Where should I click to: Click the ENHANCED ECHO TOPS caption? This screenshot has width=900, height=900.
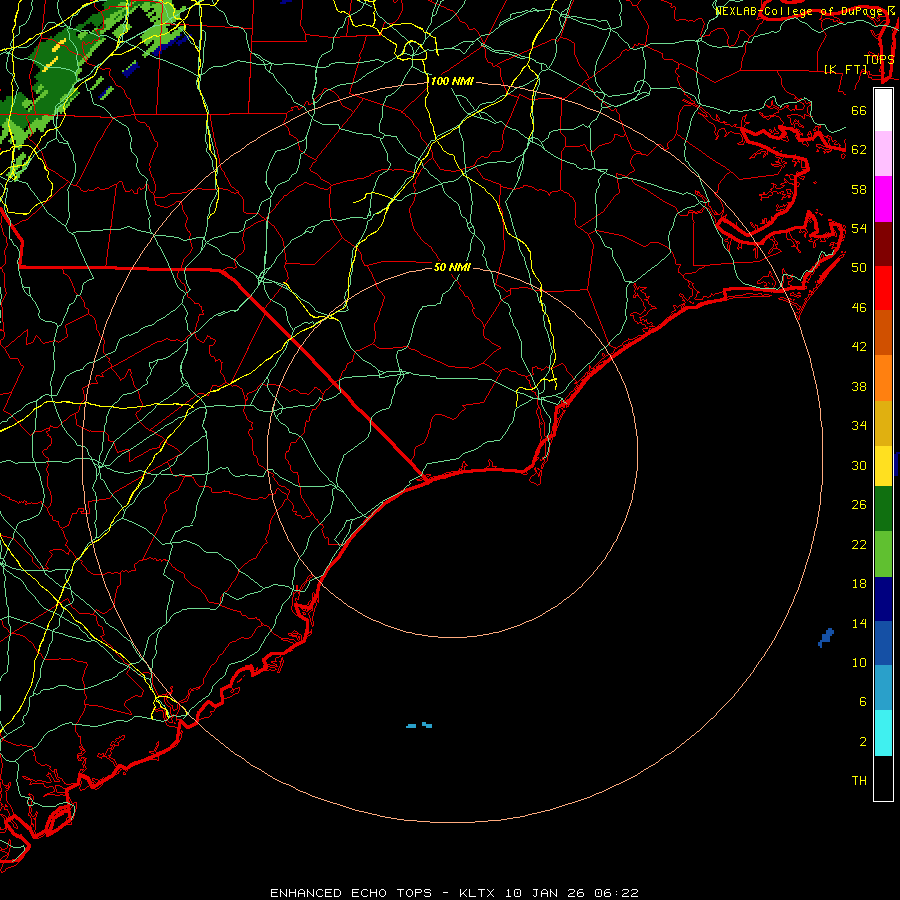pyautogui.click(x=351, y=893)
